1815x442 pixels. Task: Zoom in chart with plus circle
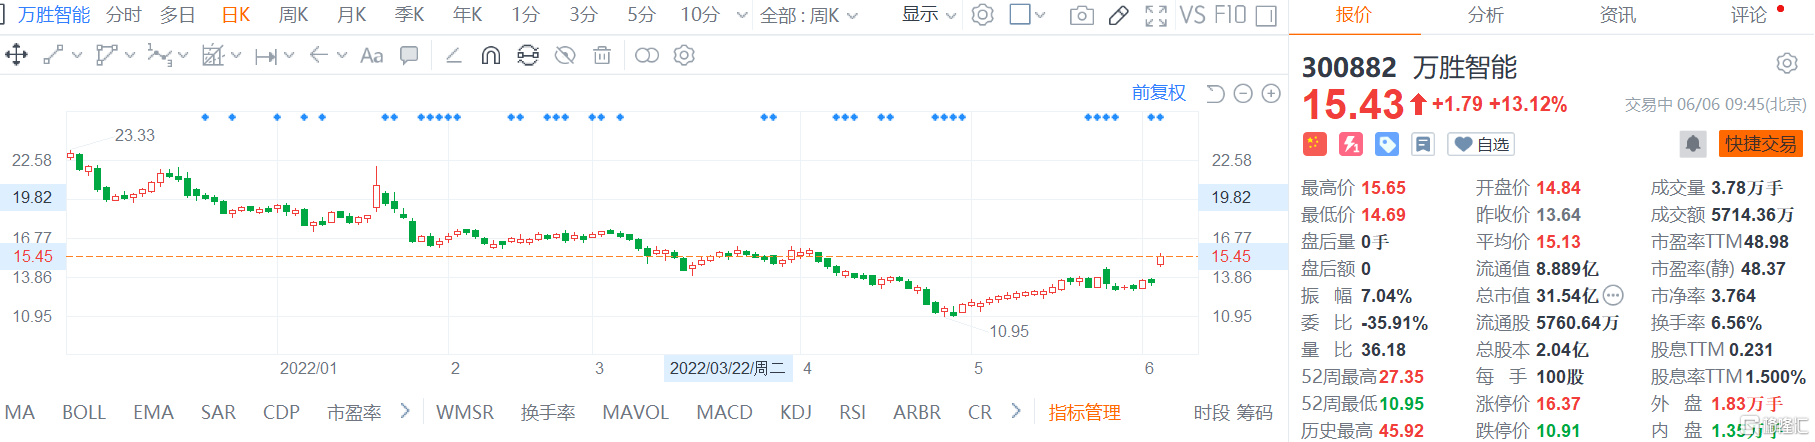click(1271, 94)
